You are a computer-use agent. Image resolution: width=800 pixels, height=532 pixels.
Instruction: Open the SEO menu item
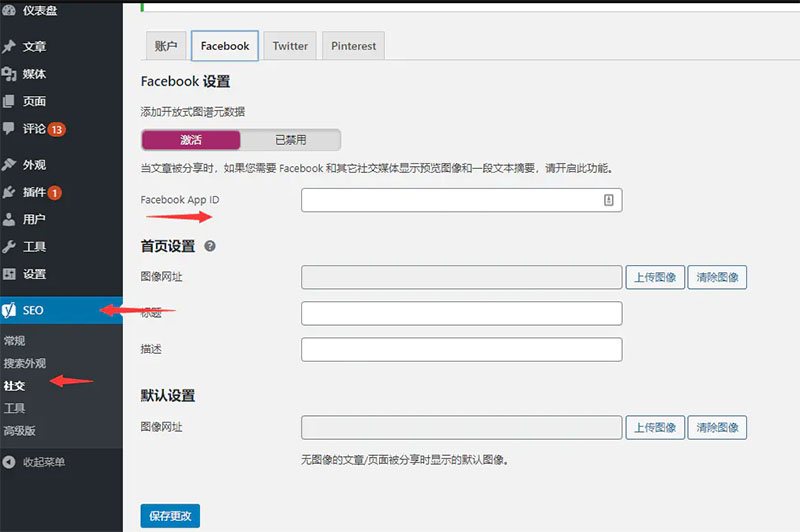[61, 310]
